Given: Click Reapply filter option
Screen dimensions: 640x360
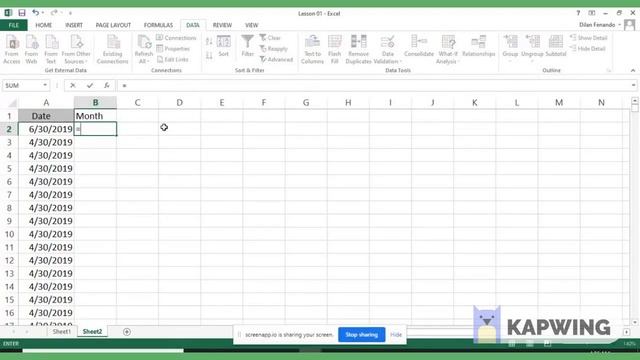Looking at the screenshot, I should coord(274,49).
